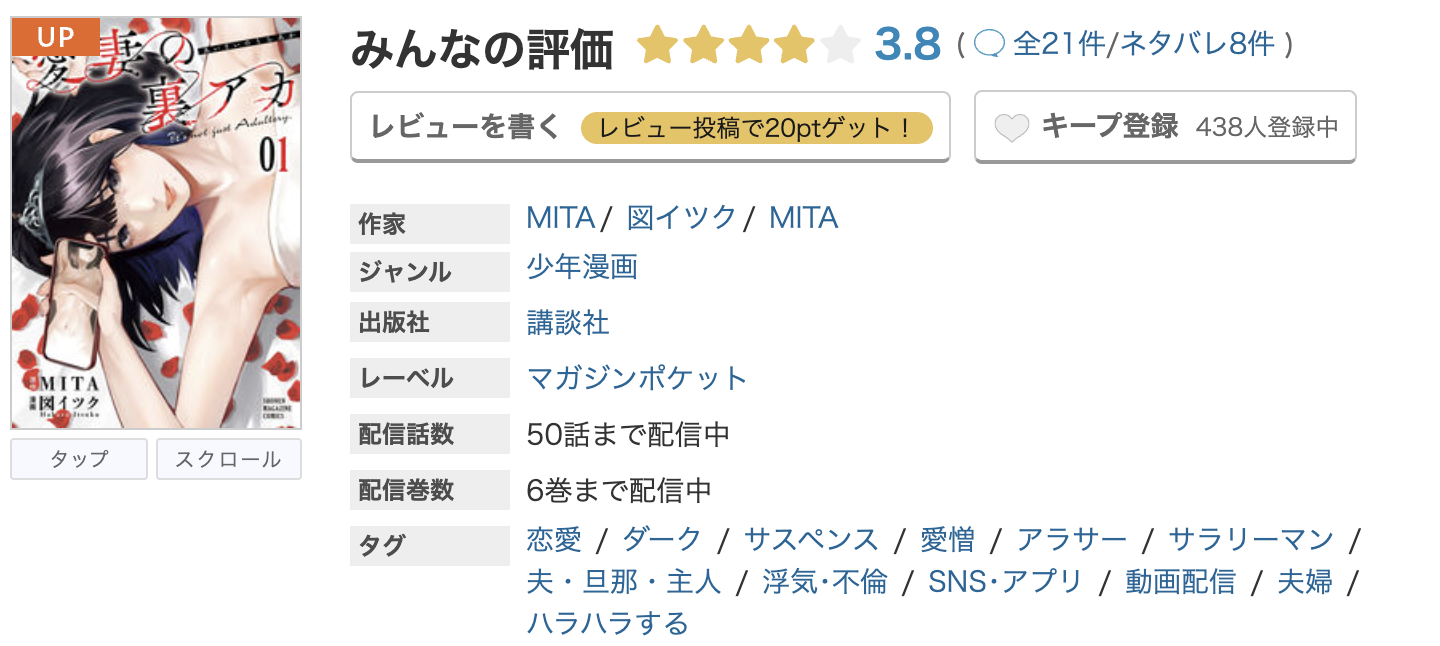Click the SNS･アプリ tag

1005,582
